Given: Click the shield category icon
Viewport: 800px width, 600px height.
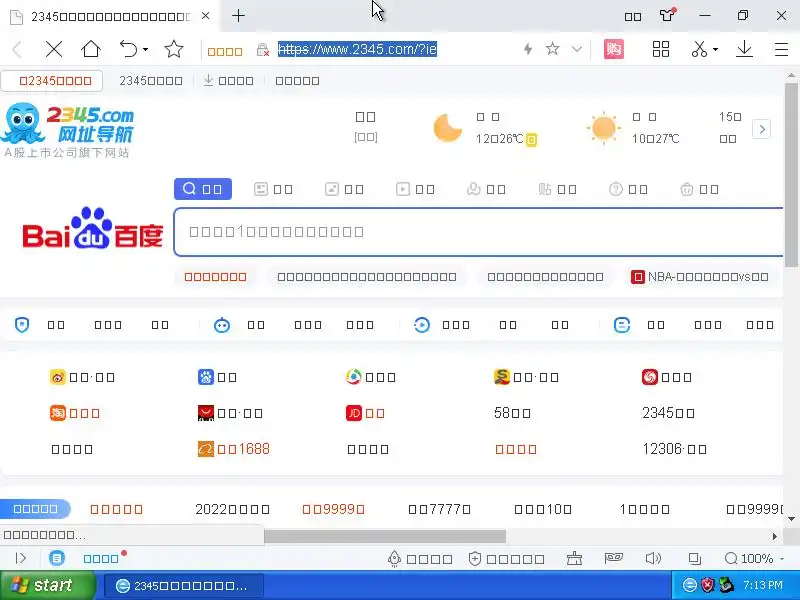Looking at the screenshot, I should (22, 324).
